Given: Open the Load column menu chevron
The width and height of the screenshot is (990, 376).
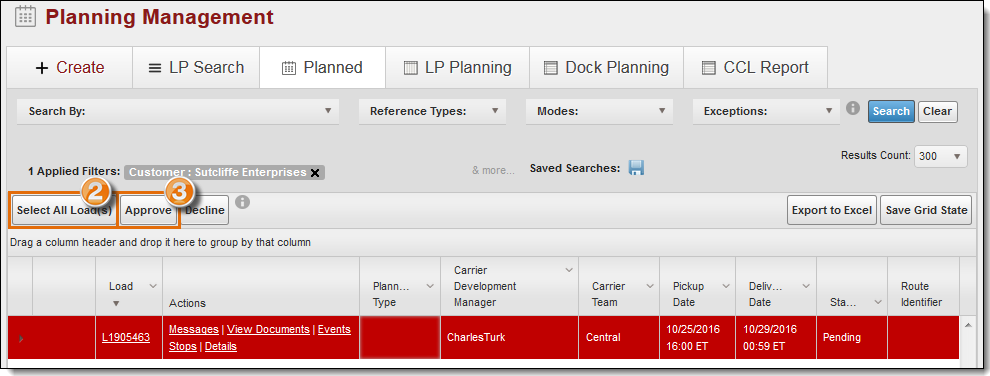Looking at the screenshot, I should pos(152,286).
